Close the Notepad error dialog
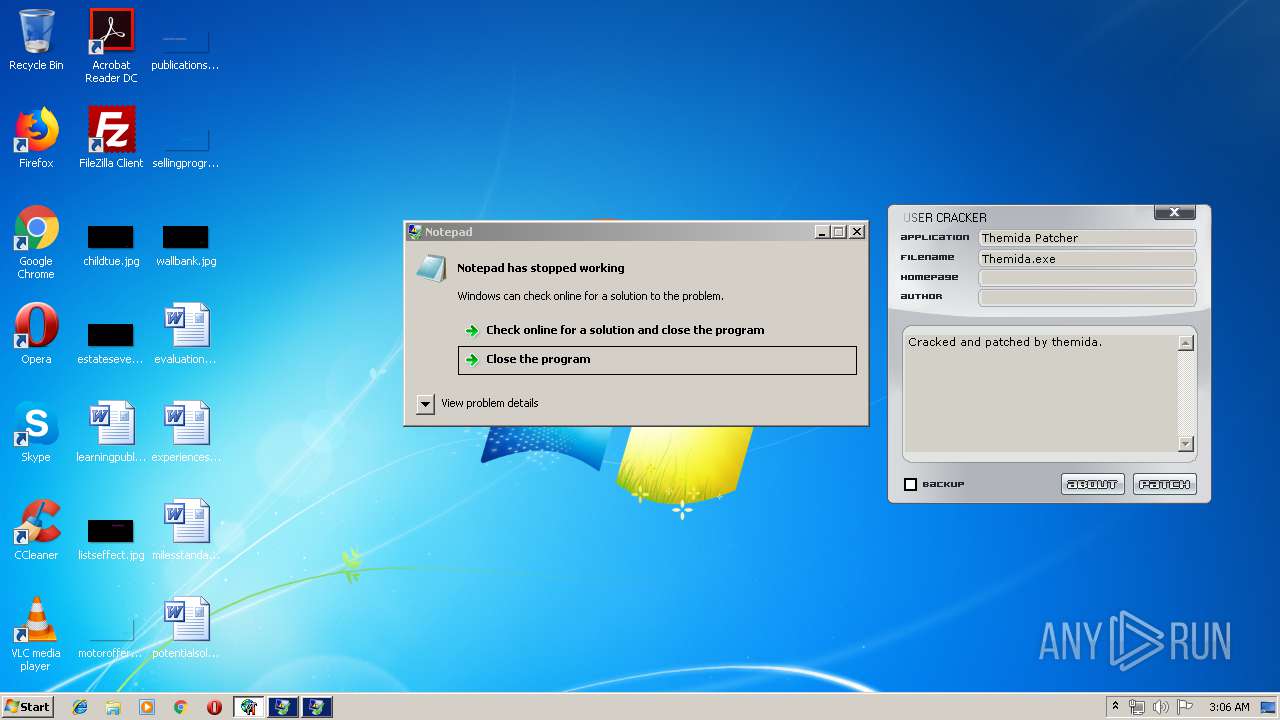Screen dimensions: 1280x720 pyautogui.click(x=857, y=232)
